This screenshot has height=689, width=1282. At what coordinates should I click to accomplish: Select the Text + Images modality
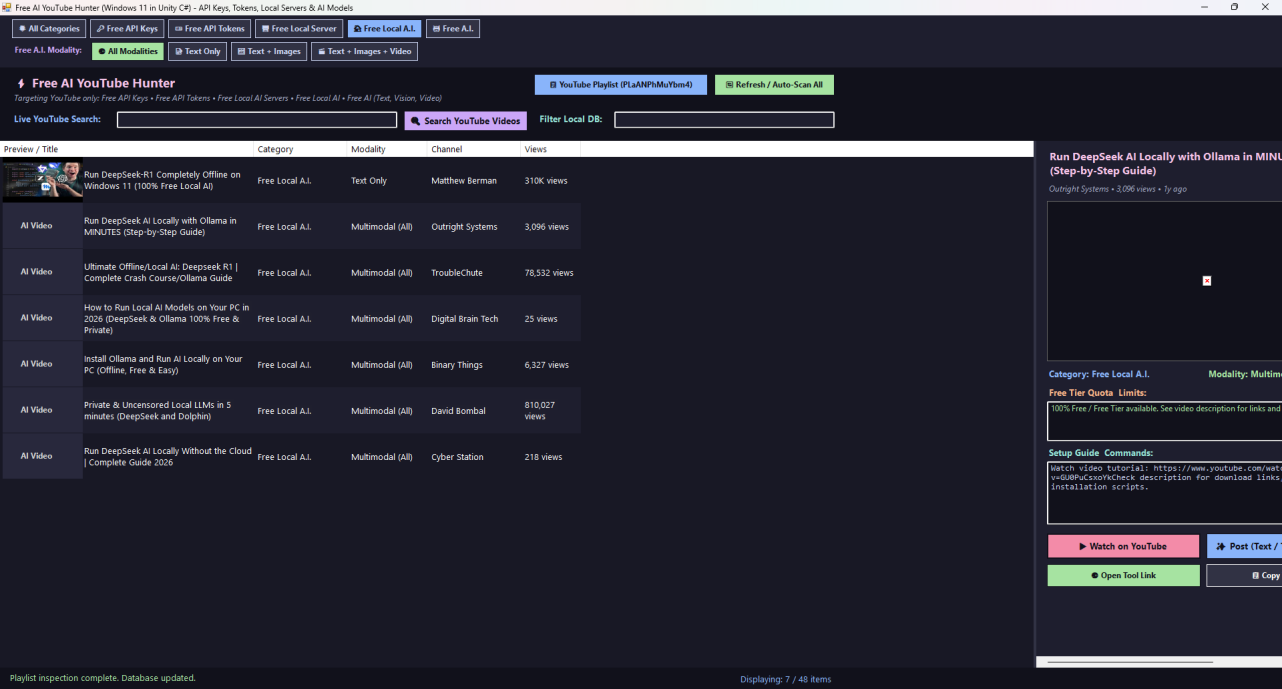pos(269,51)
